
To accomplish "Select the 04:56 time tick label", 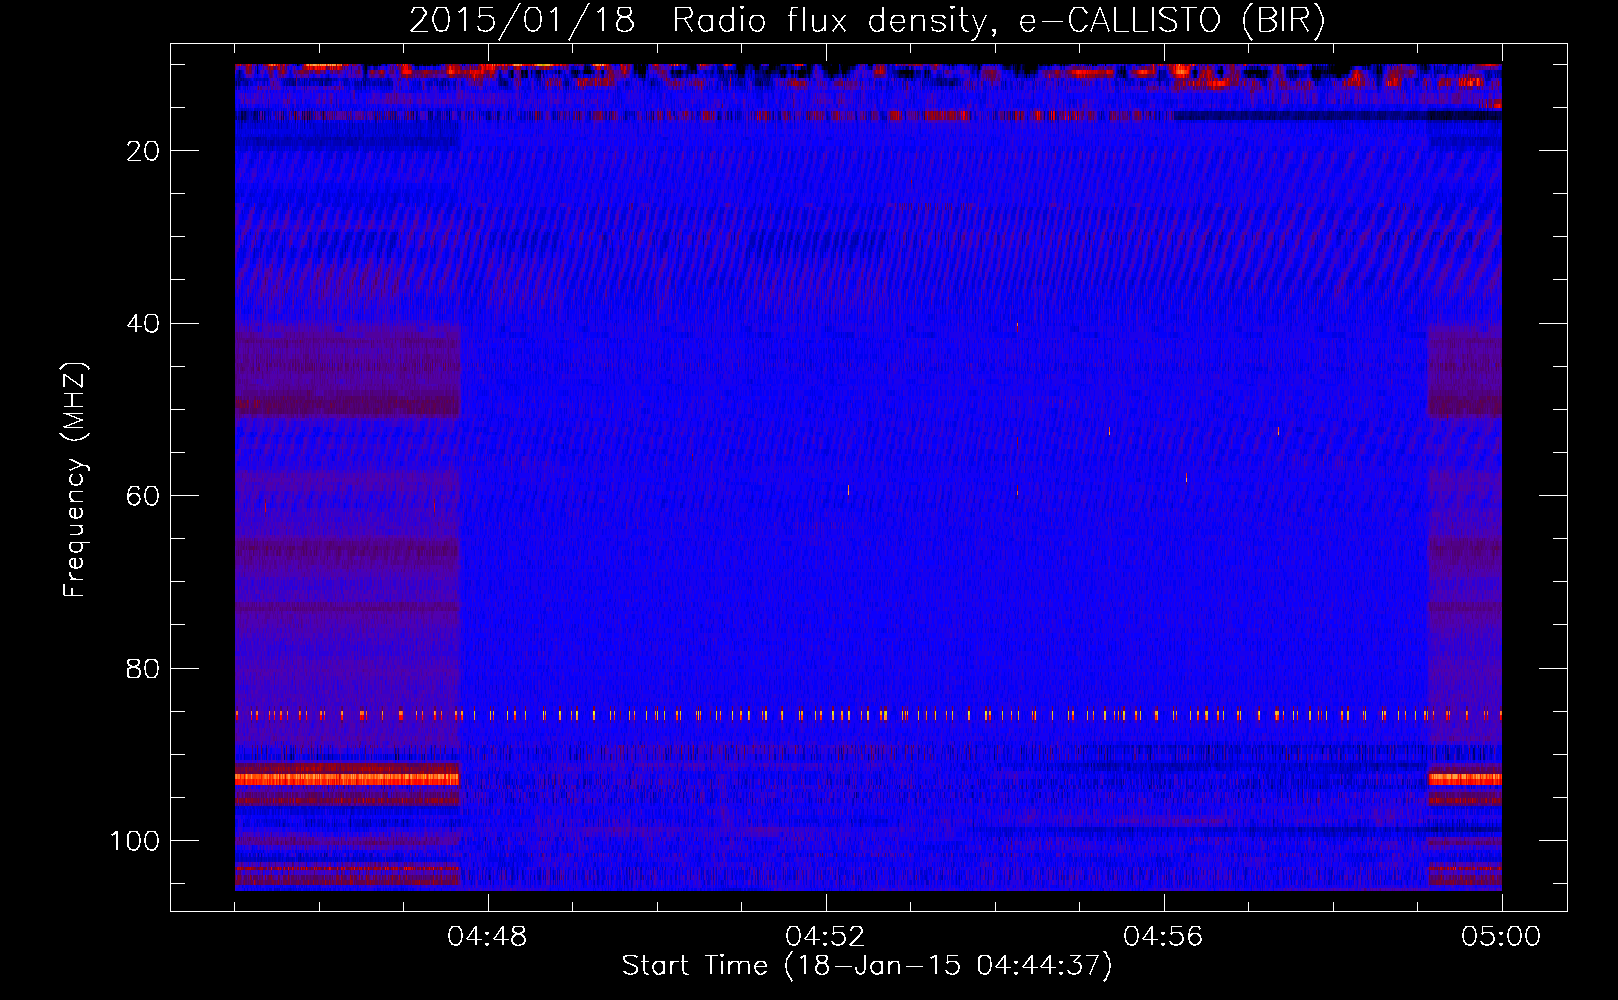I will point(1163,937).
